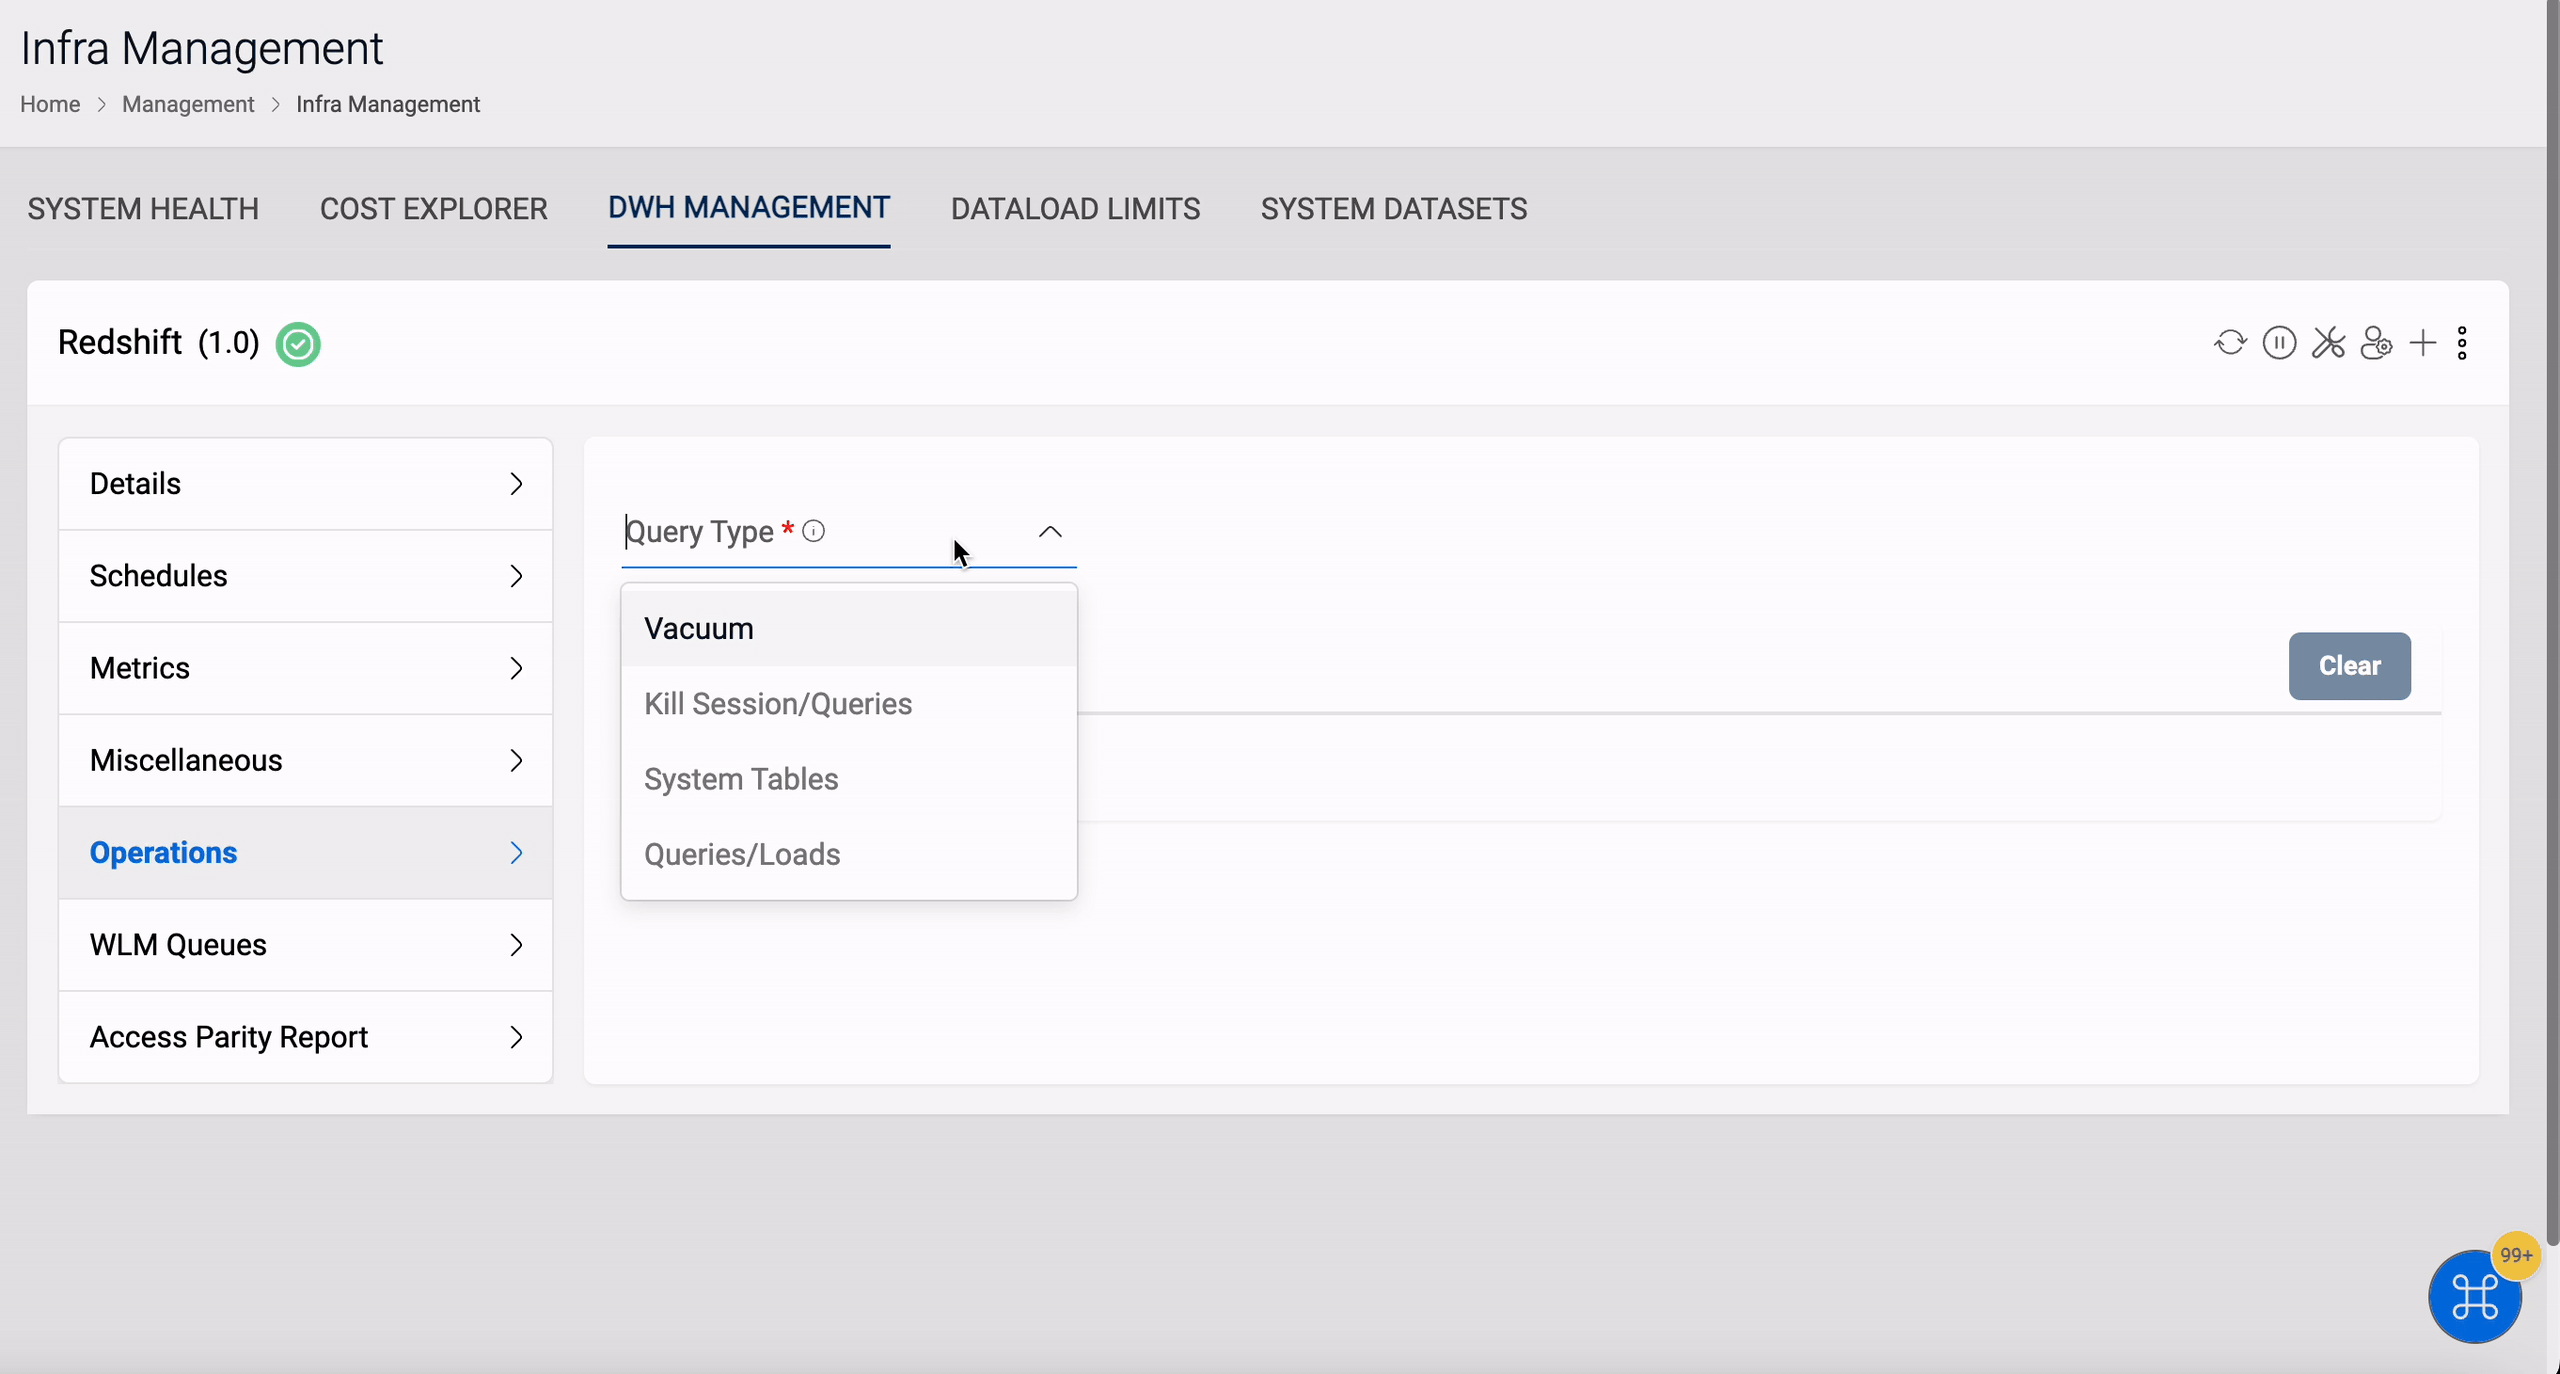Image resolution: width=2560 pixels, height=1374 pixels.
Task: Click Infra Management breadcrumb item
Action: coord(388,104)
